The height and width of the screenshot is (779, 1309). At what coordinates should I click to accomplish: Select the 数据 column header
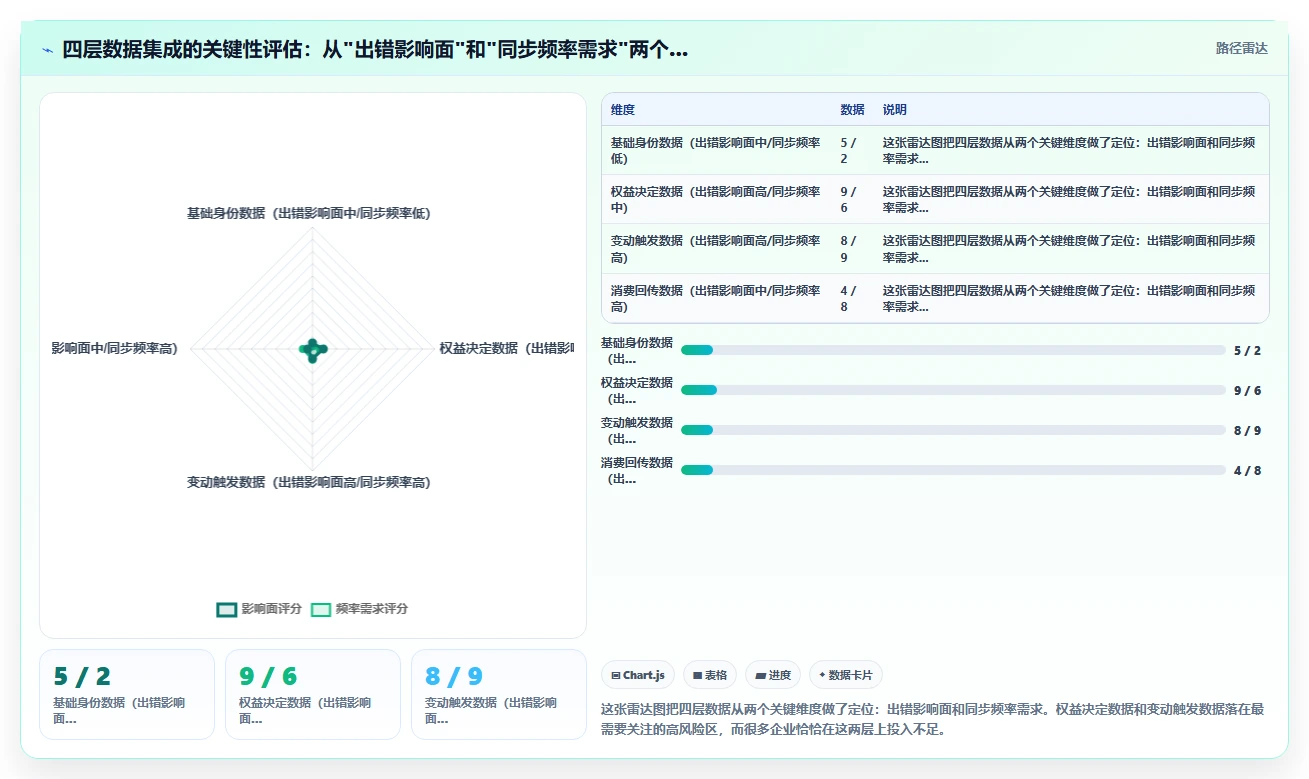[852, 110]
